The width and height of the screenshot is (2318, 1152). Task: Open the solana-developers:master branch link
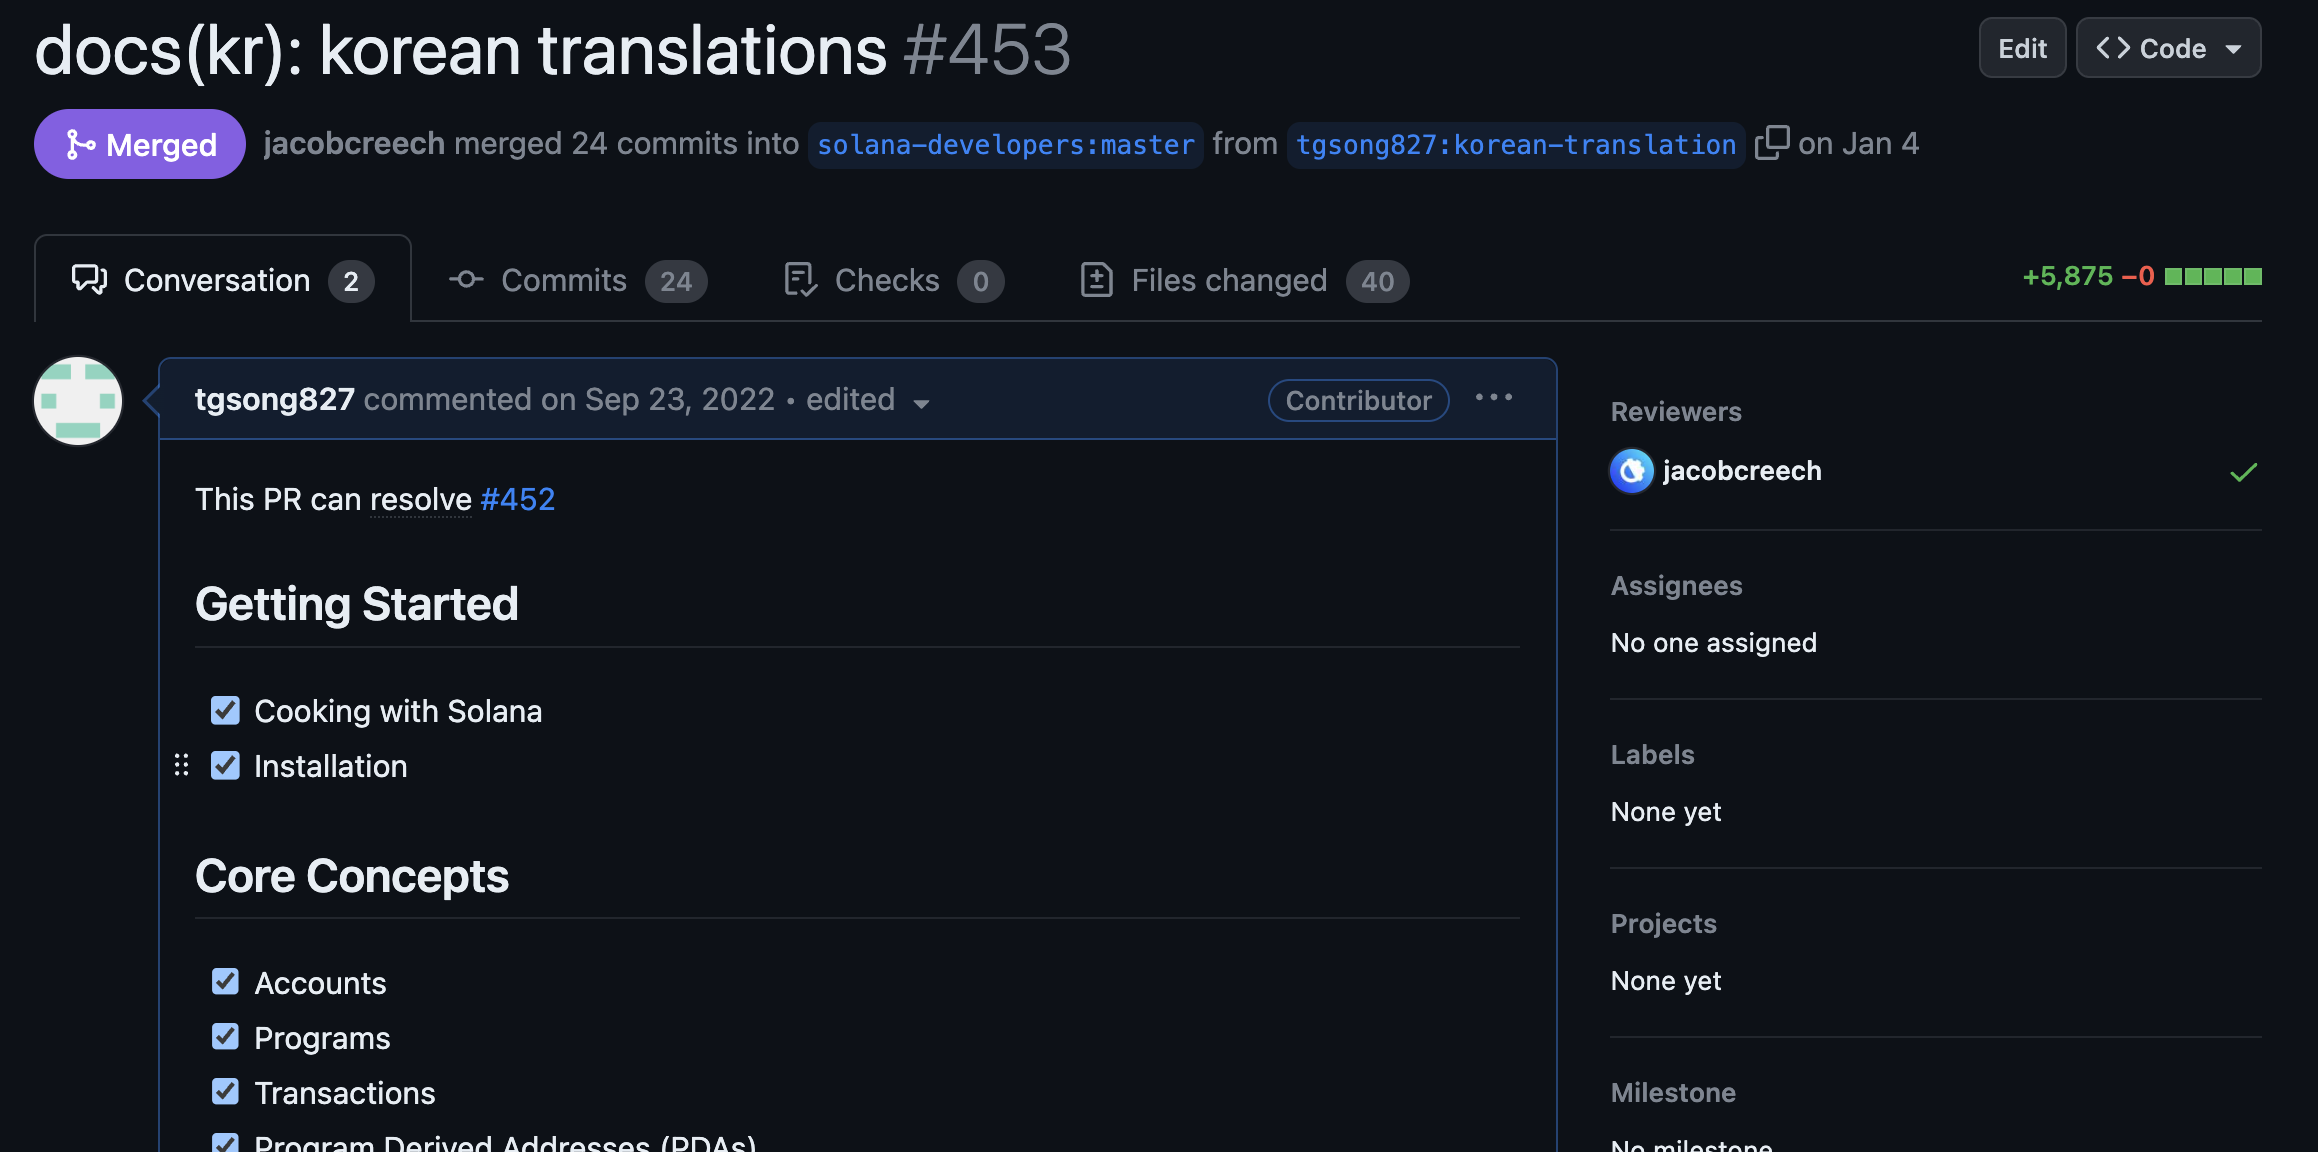click(x=1005, y=145)
